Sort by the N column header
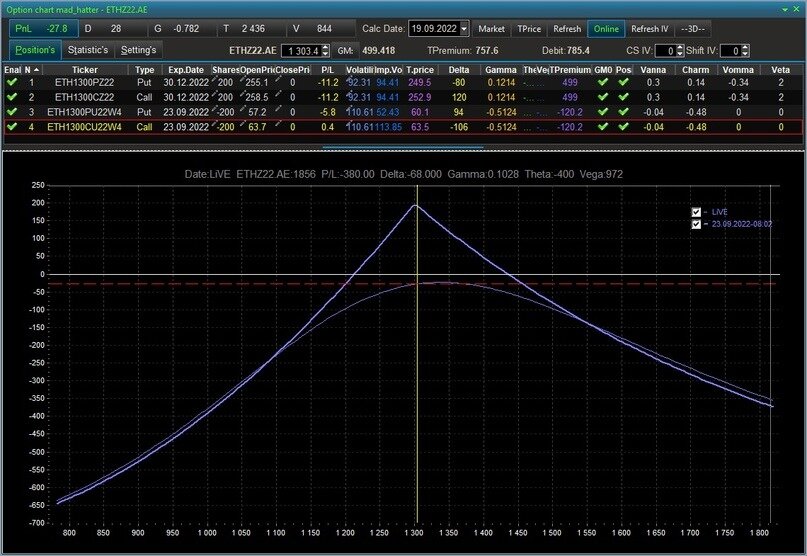 [x=32, y=70]
